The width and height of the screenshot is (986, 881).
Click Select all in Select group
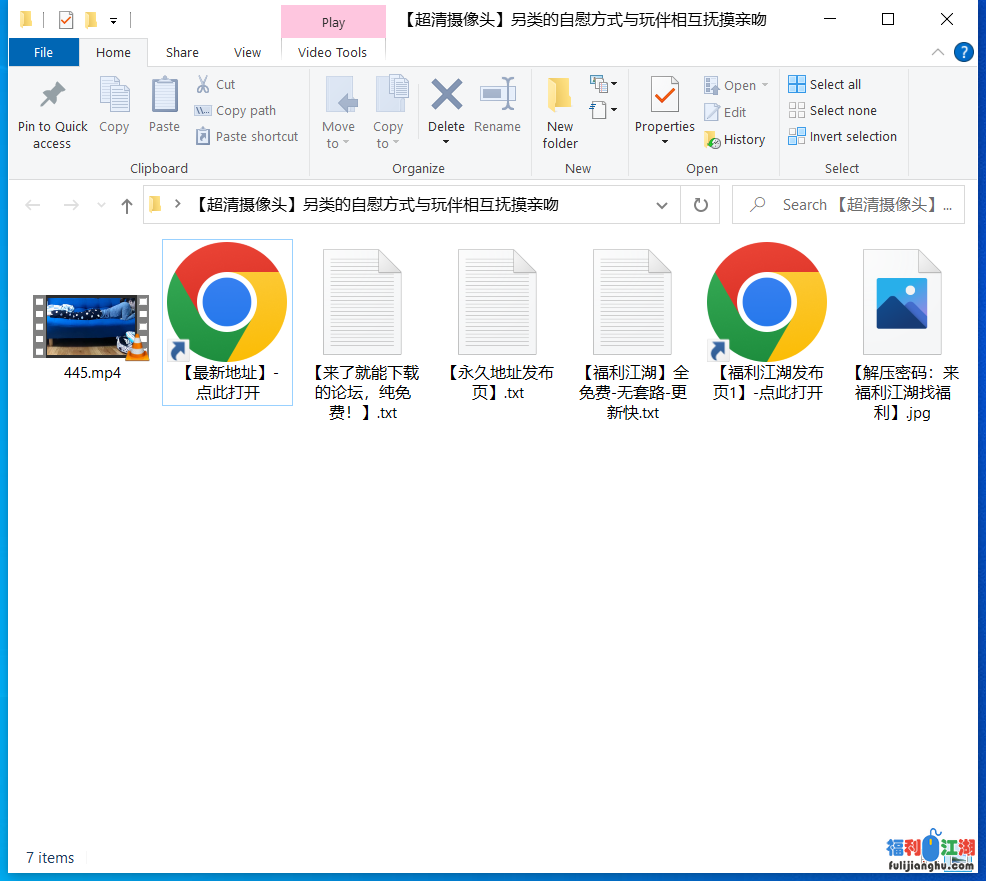point(824,84)
